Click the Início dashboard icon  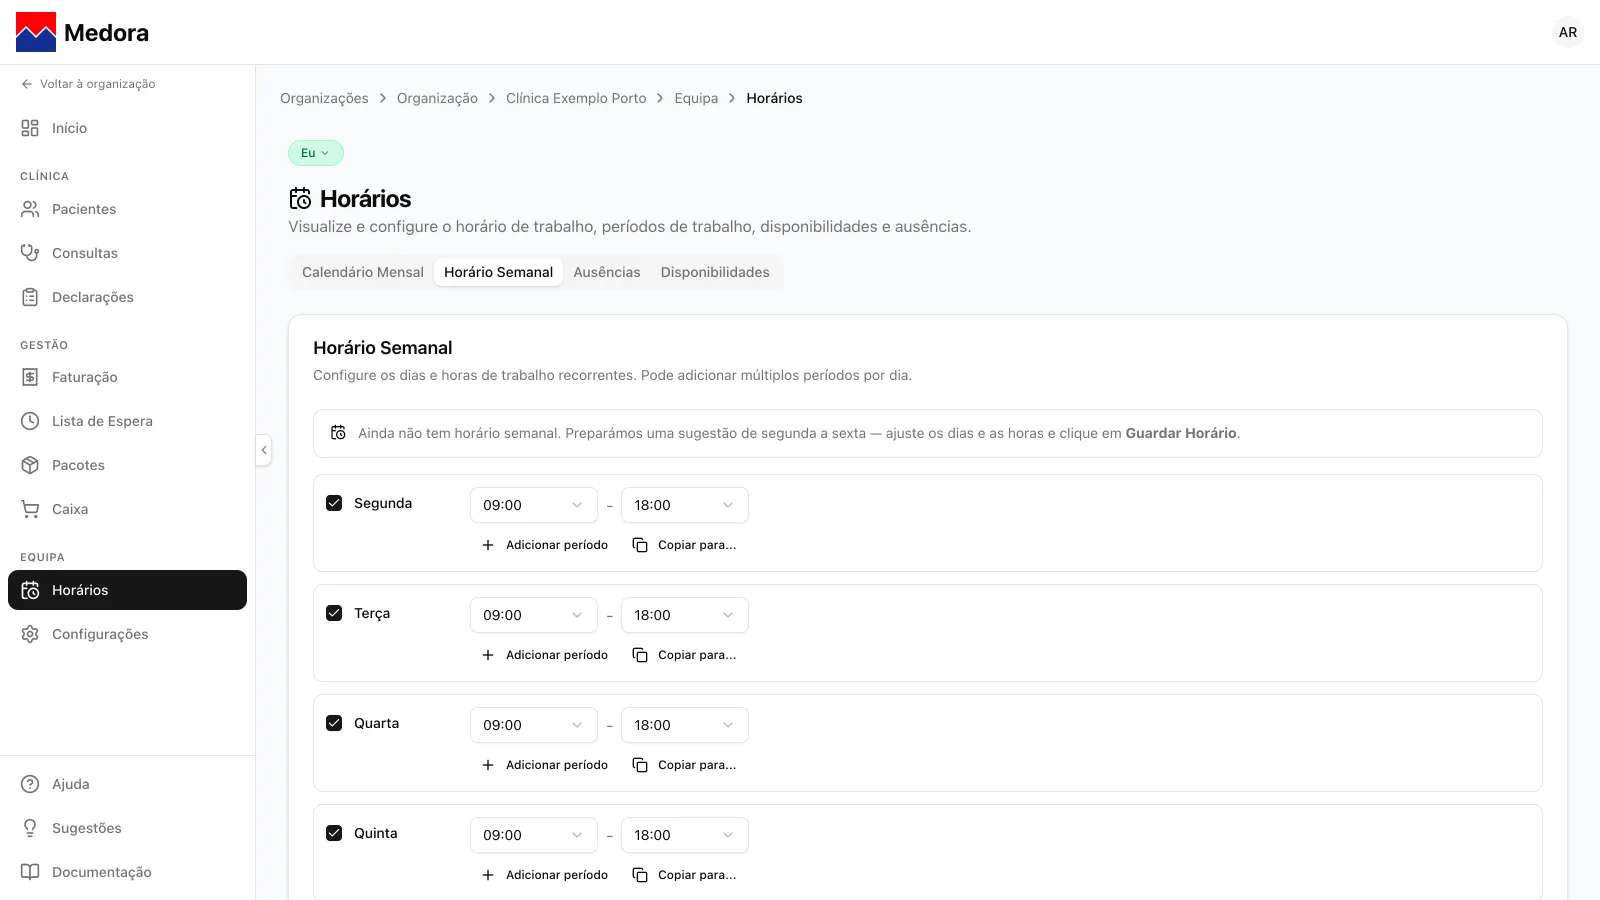[x=30, y=128]
